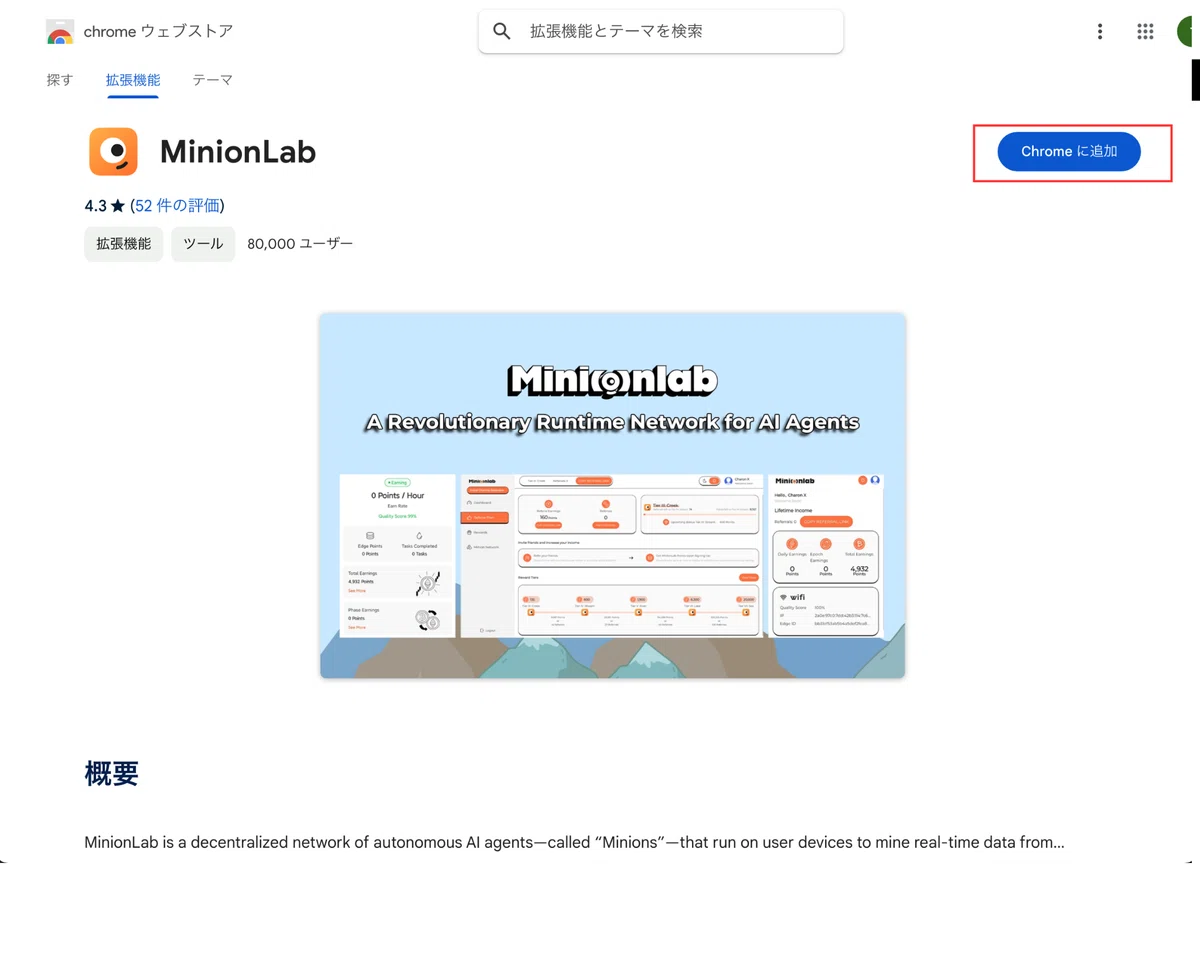Switch to the テーマ tab
The image size is (1200, 959).
click(x=213, y=80)
